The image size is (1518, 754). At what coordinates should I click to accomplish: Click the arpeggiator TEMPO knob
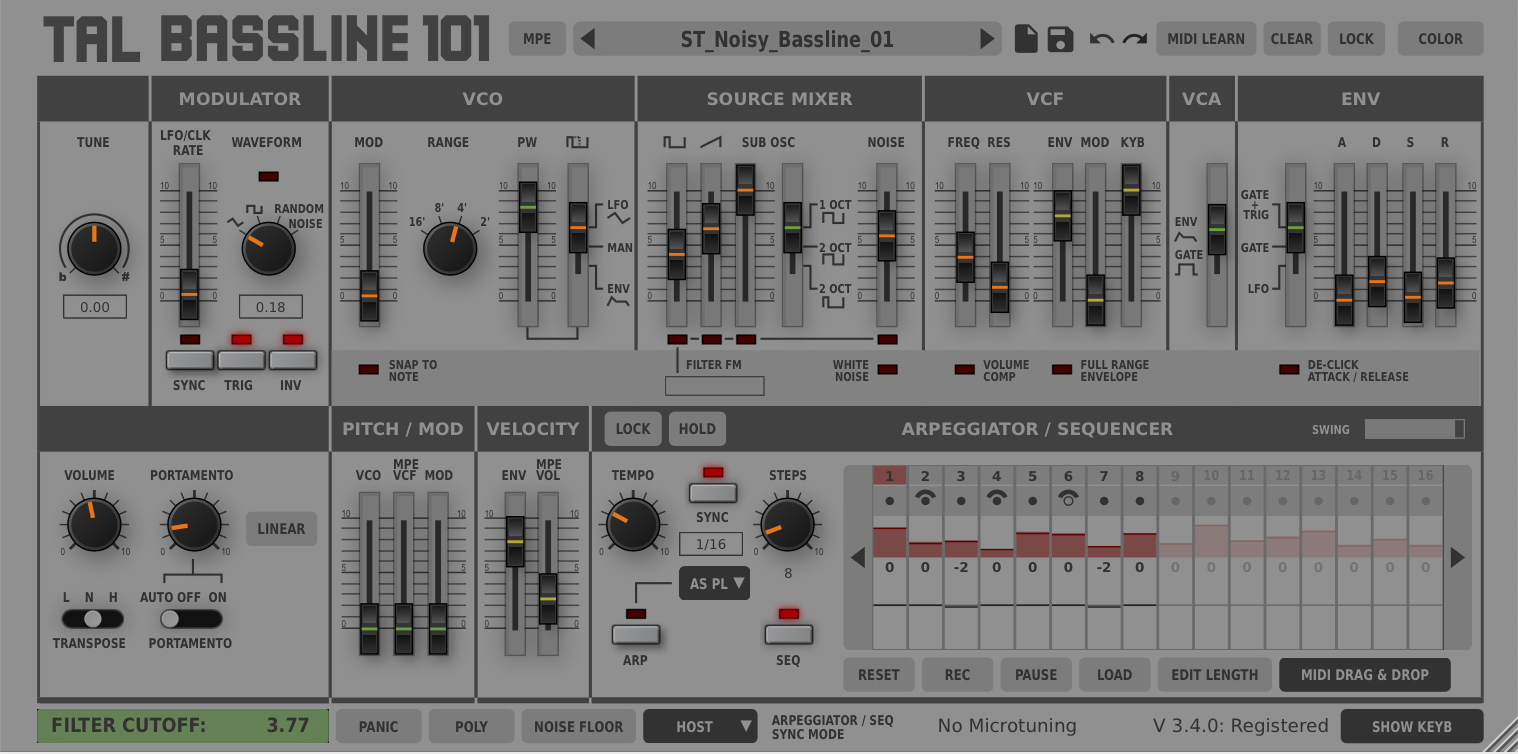tap(633, 523)
